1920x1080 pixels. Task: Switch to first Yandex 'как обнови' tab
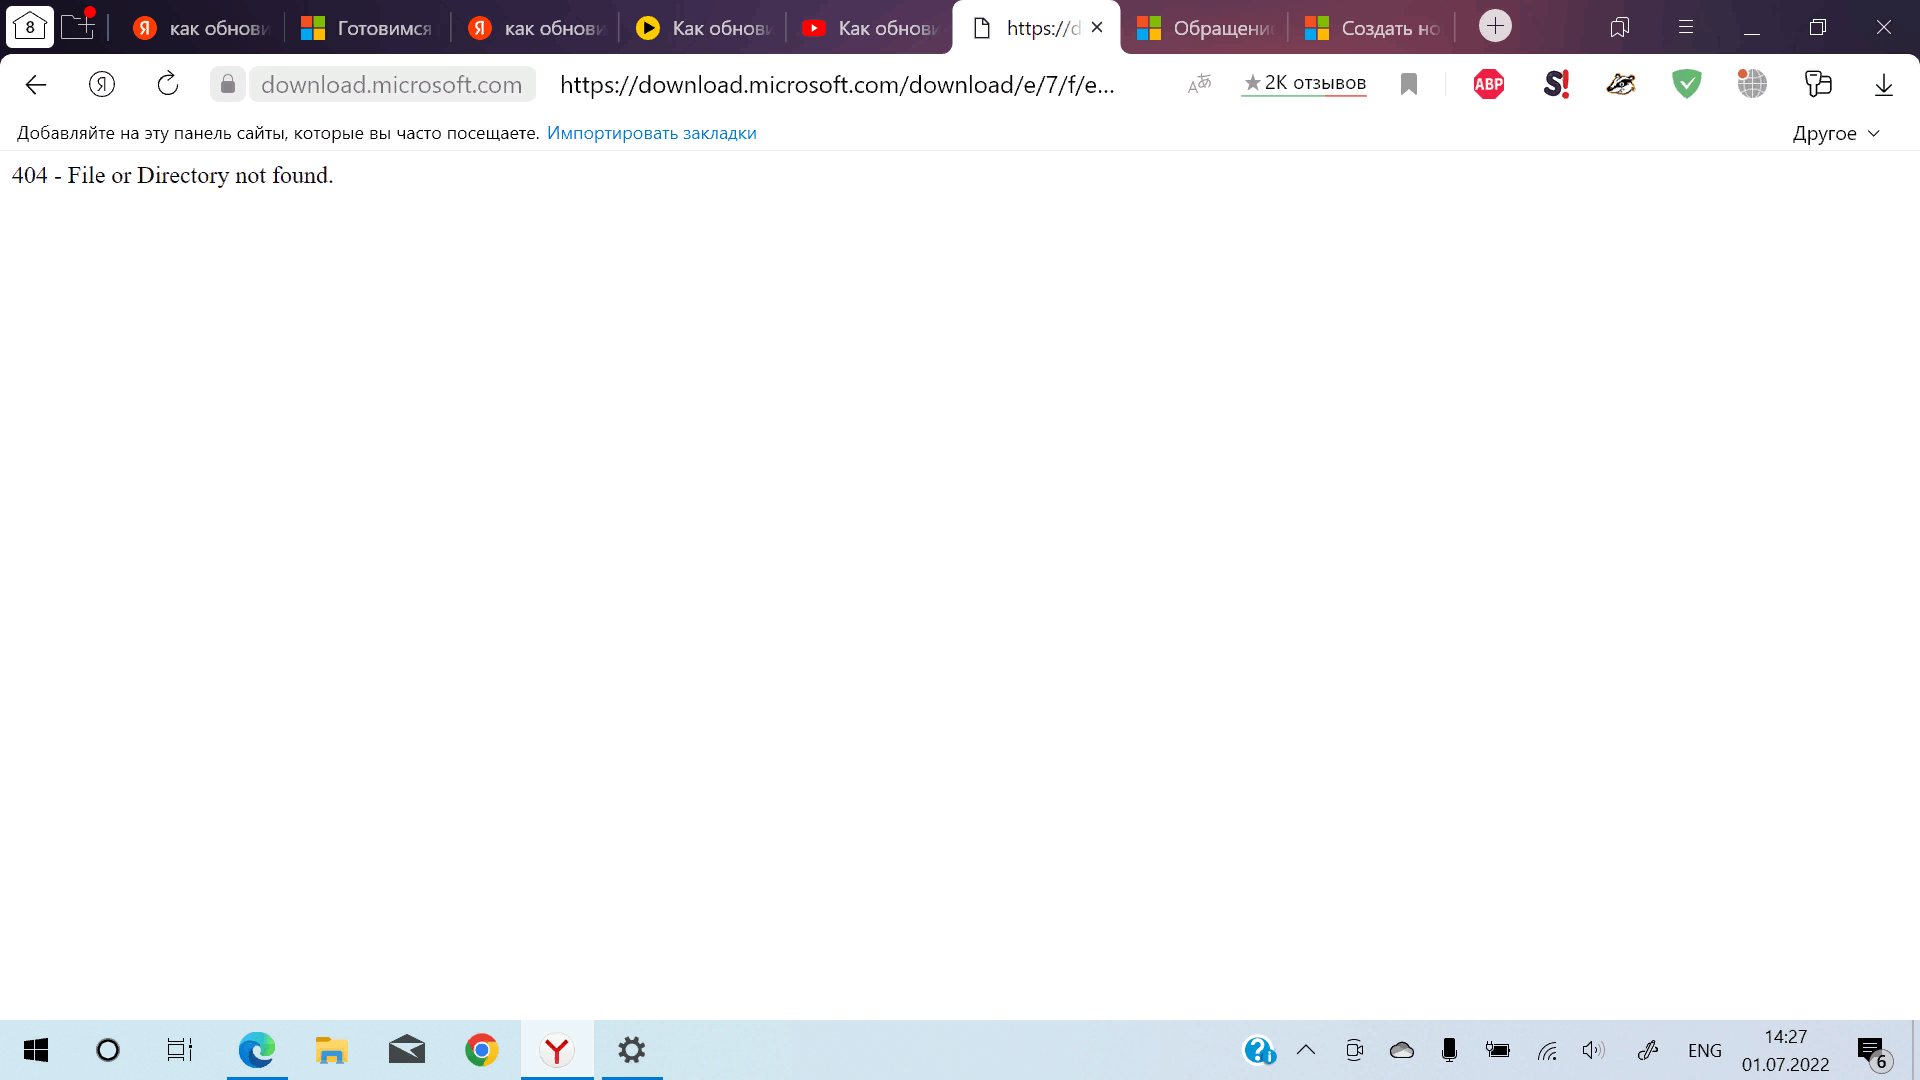(203, 28)
